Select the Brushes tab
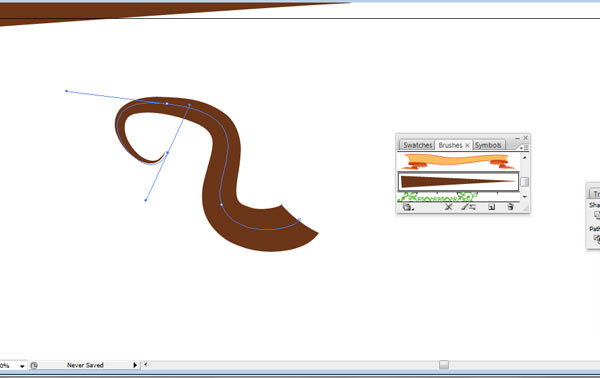 click(x=450, y=145)
